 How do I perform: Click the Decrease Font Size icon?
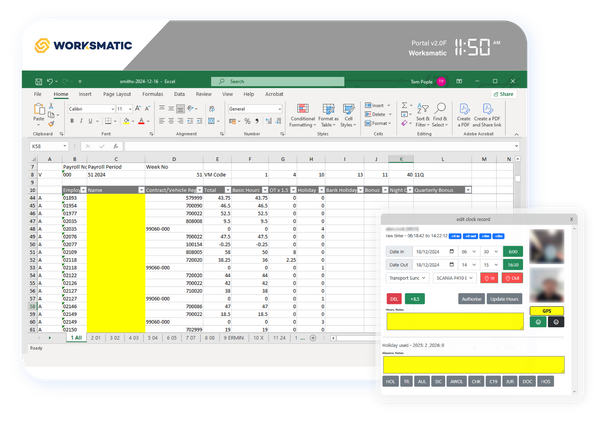(x=147, y=109)
